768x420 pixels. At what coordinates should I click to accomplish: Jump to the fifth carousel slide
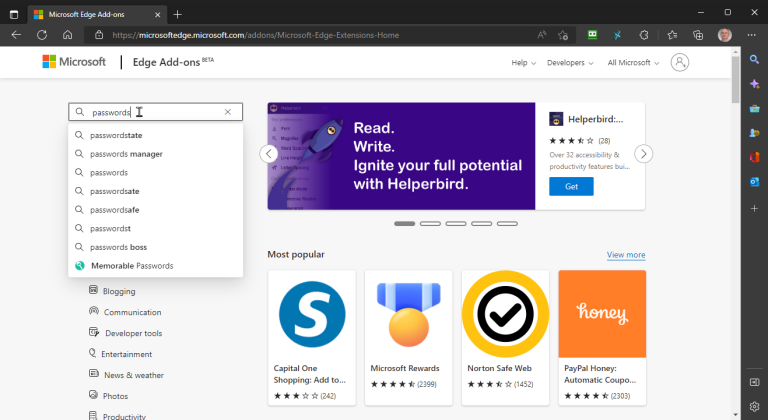[x=507, y=223]
